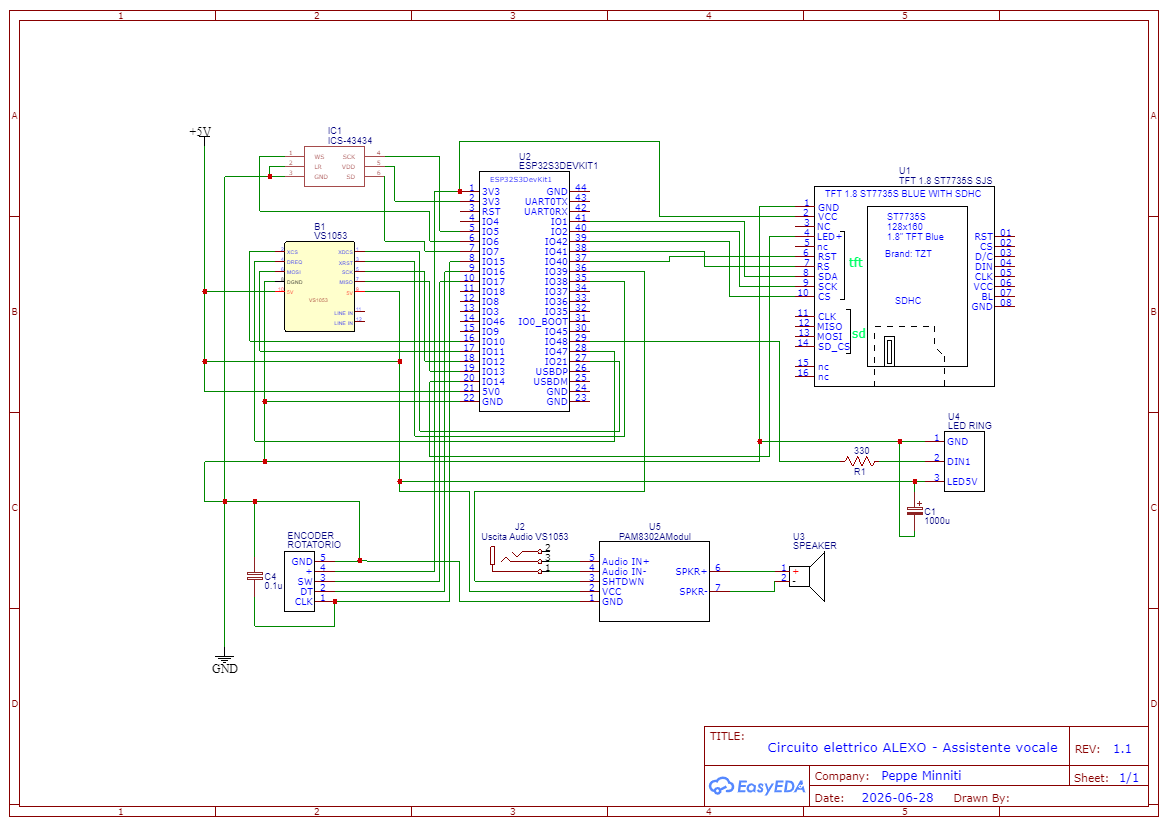Click the U5 PAM8302 amplifier component body
1169x827 pixels.
tap(655, 581)
